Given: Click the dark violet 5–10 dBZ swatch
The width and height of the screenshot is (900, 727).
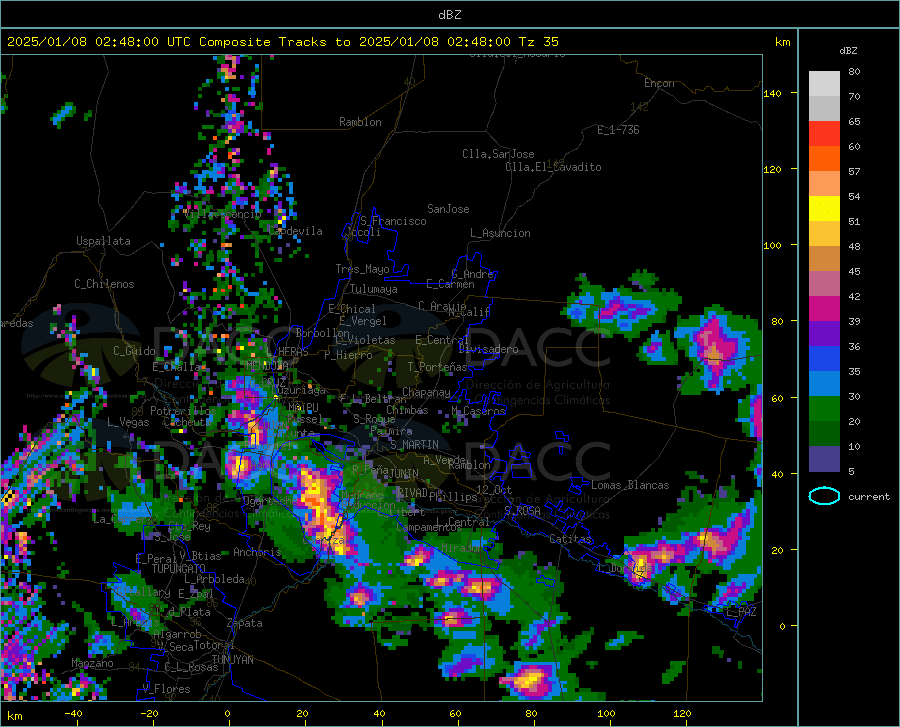Looking at the screenshot, I should coord(824,459).
